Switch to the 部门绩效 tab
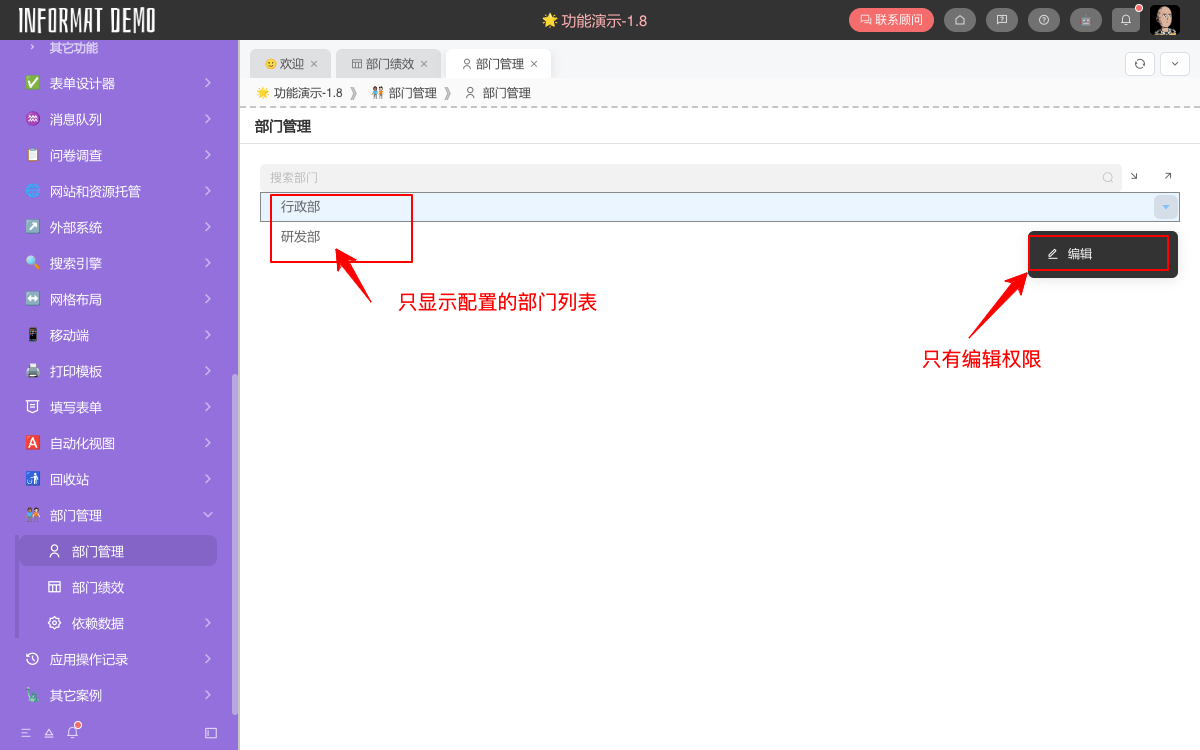1200x750 pixels. (388, 63)
